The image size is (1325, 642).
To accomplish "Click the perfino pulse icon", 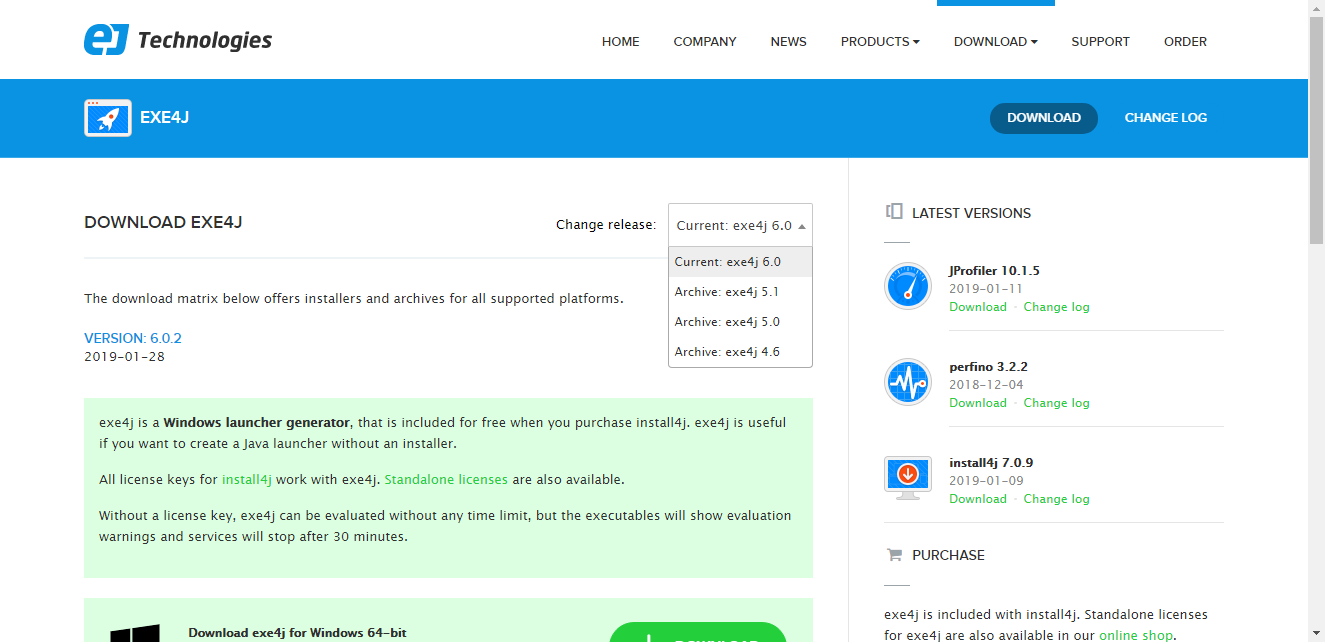I will (x=908, y=383).
